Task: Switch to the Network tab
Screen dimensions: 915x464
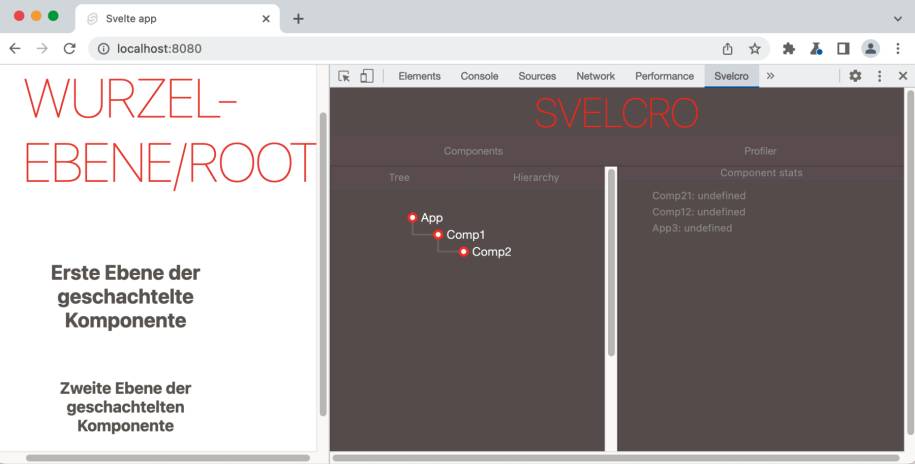Action: [595, 76]
